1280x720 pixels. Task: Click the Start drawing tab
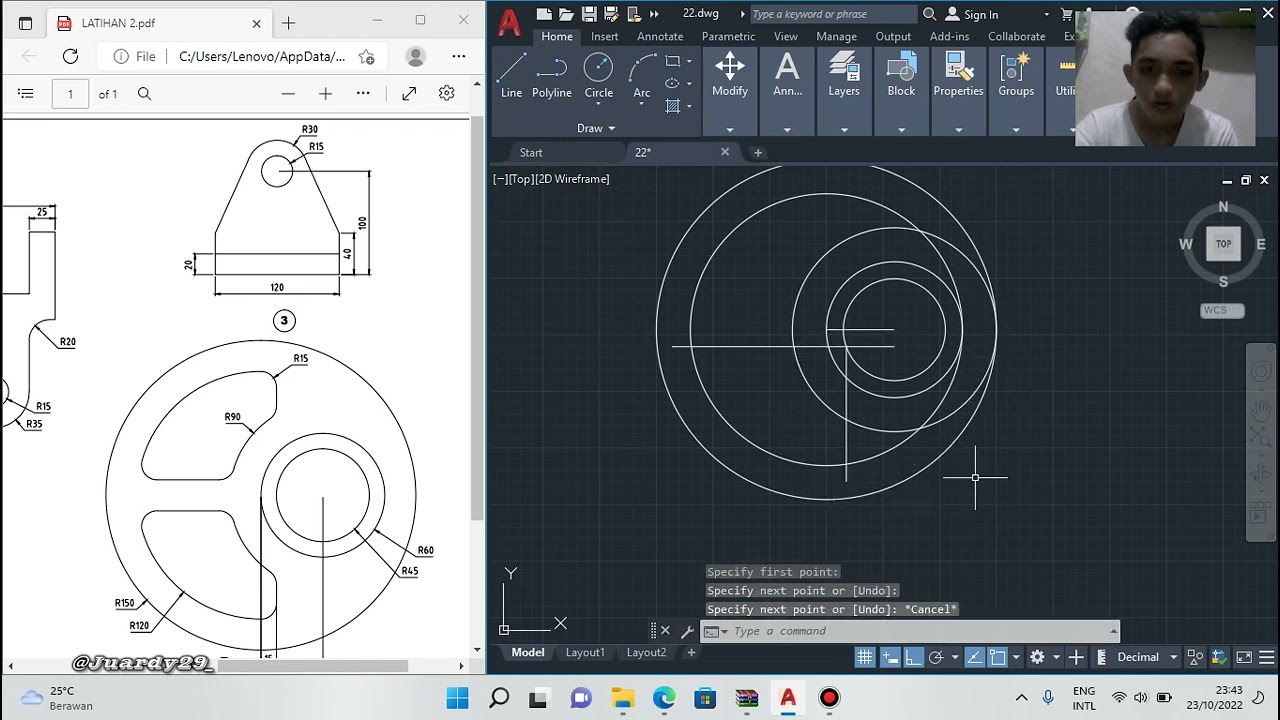point(531,152)
